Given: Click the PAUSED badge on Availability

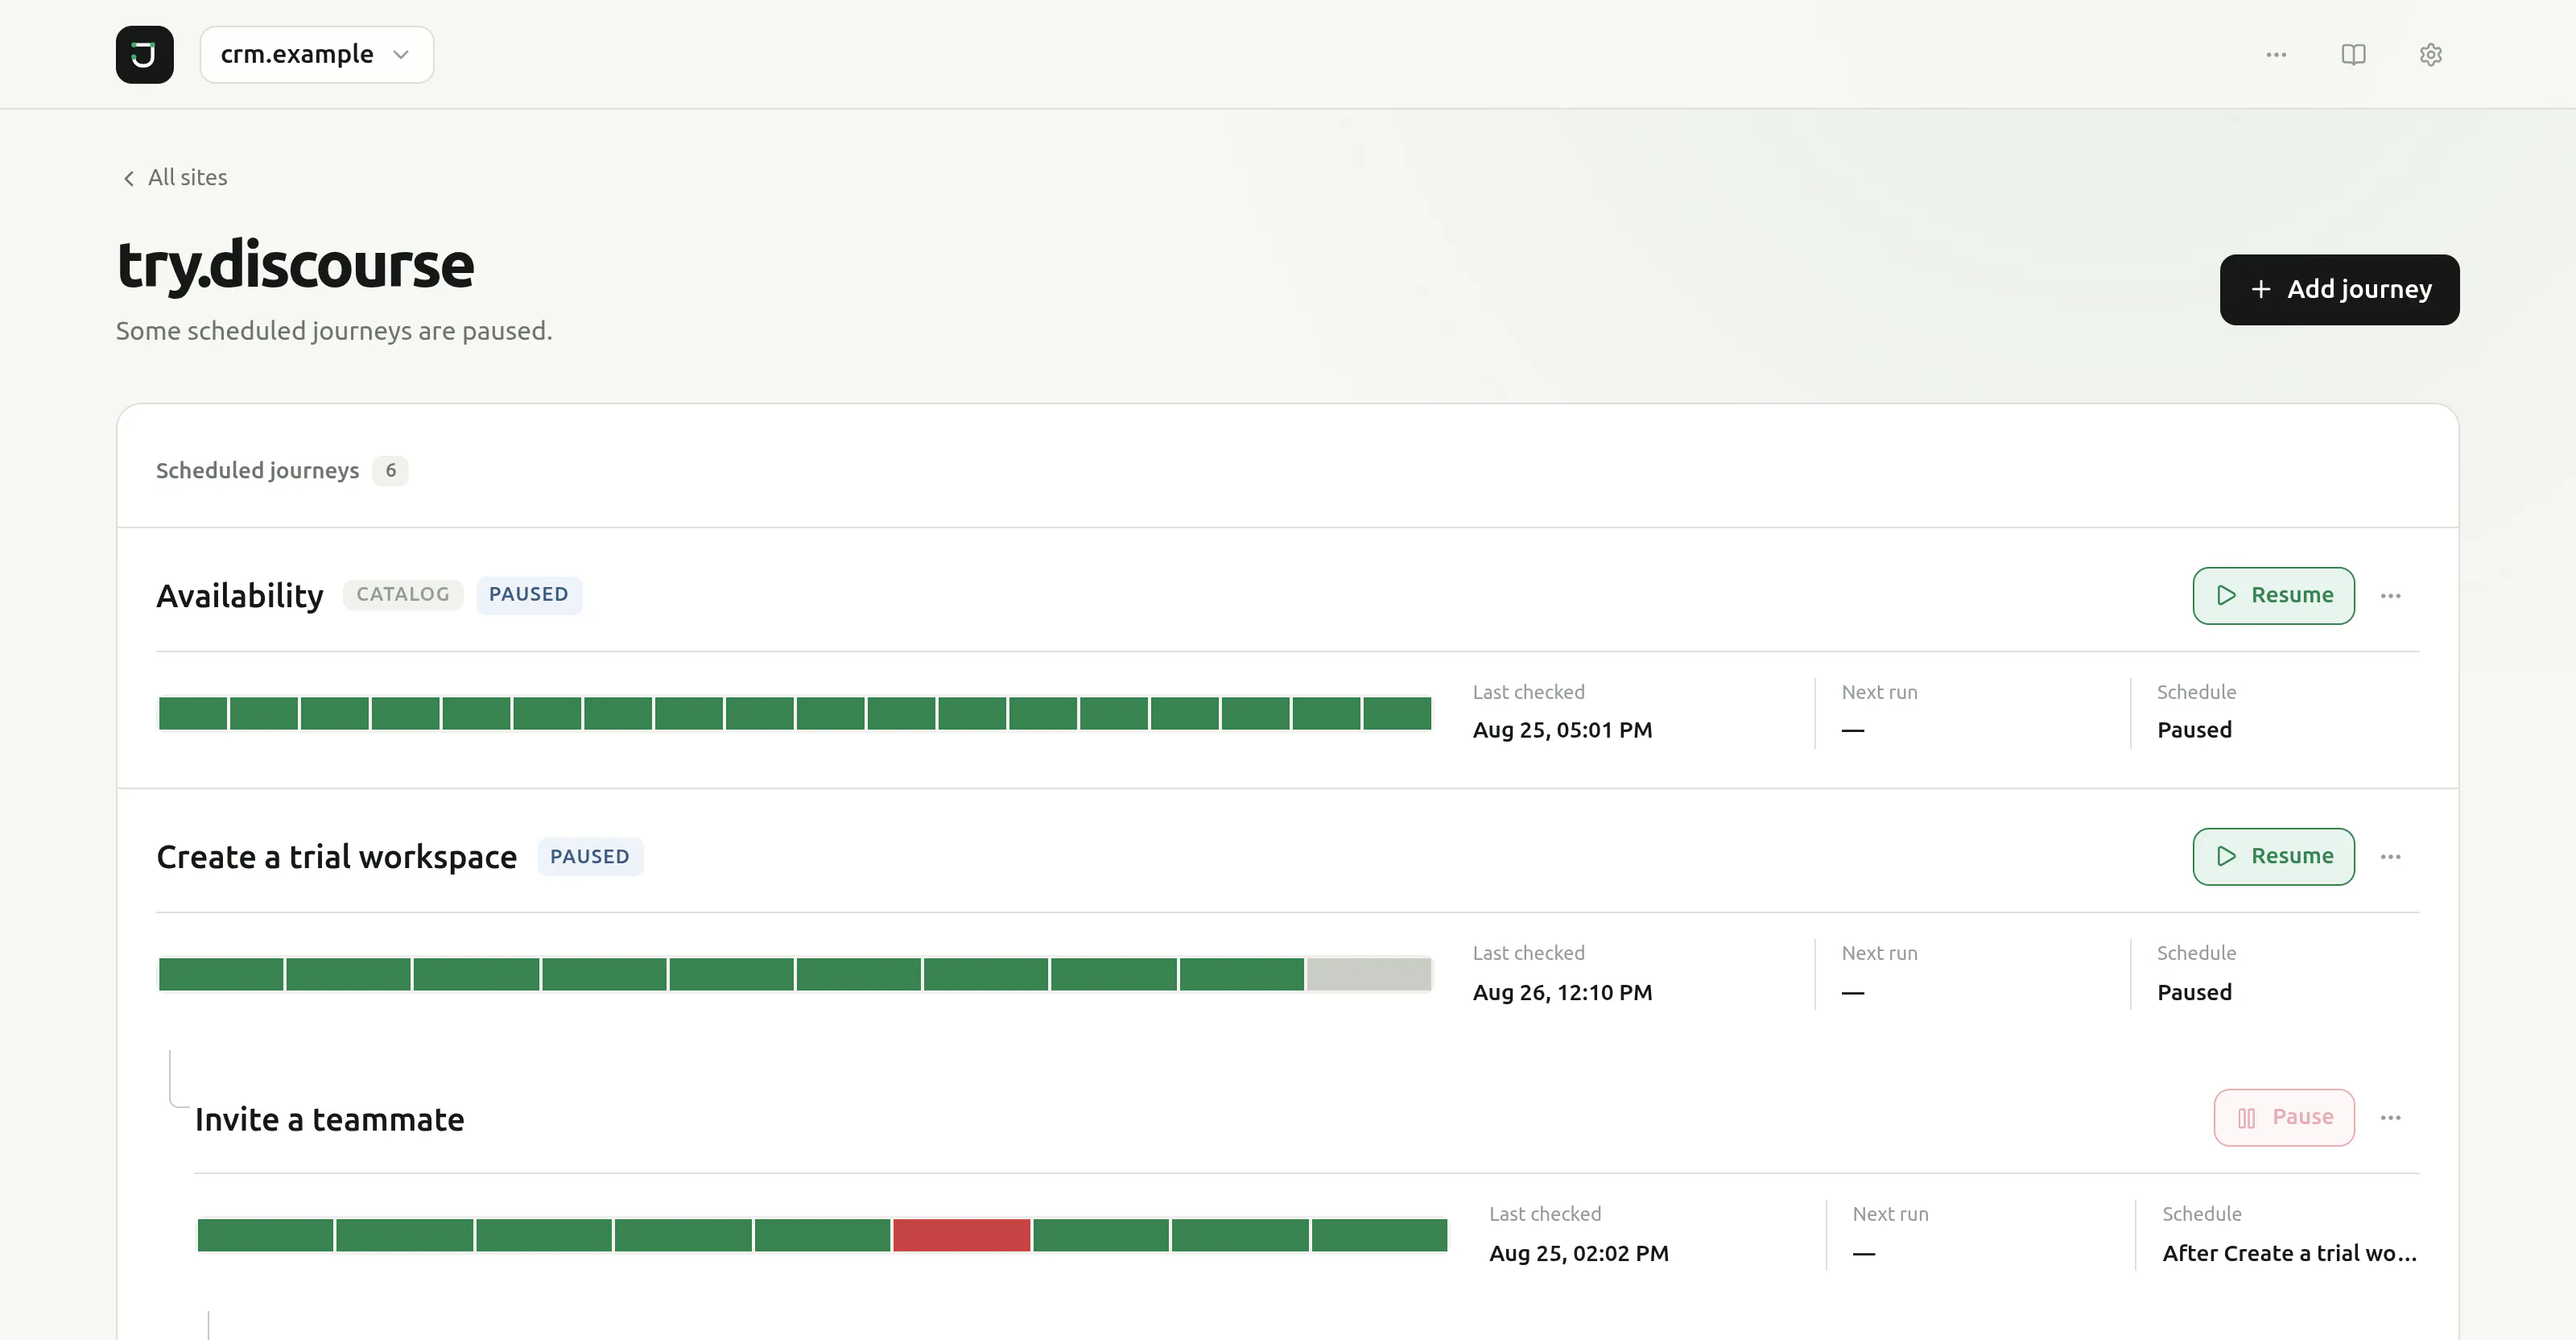Looking at the screenshot, I should 529,594.
